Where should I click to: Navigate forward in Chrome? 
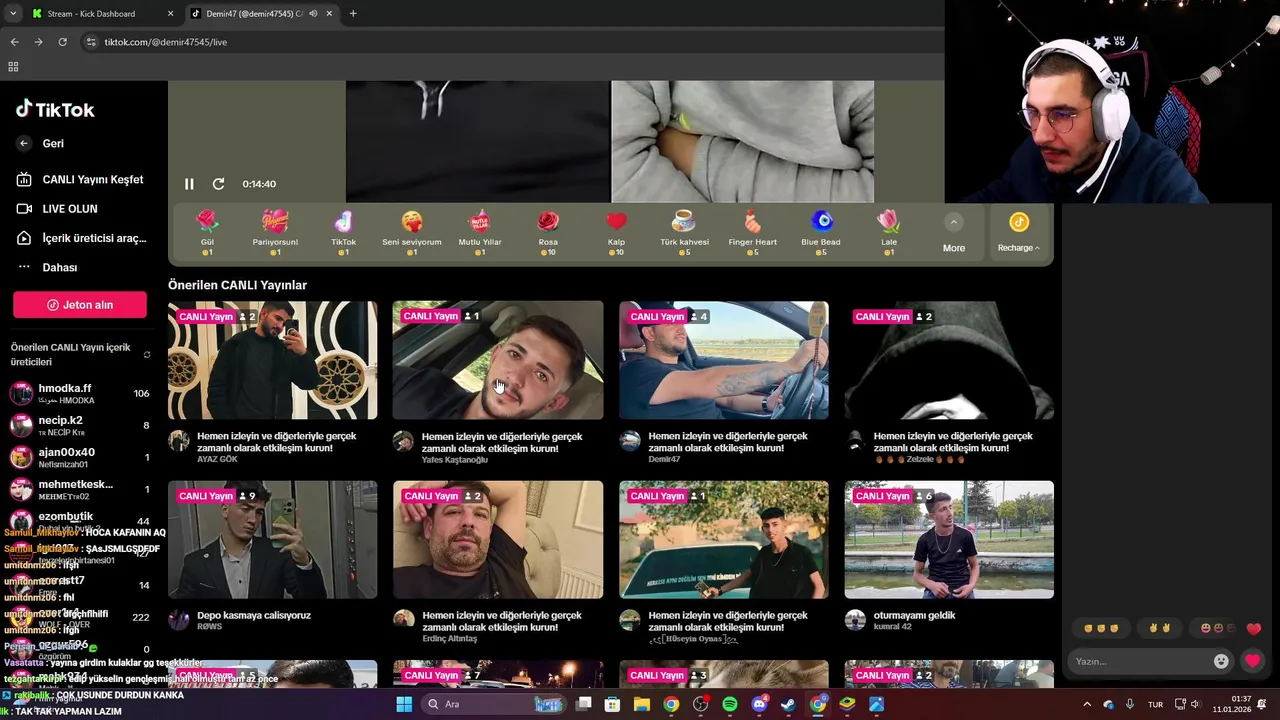(38, 42)
